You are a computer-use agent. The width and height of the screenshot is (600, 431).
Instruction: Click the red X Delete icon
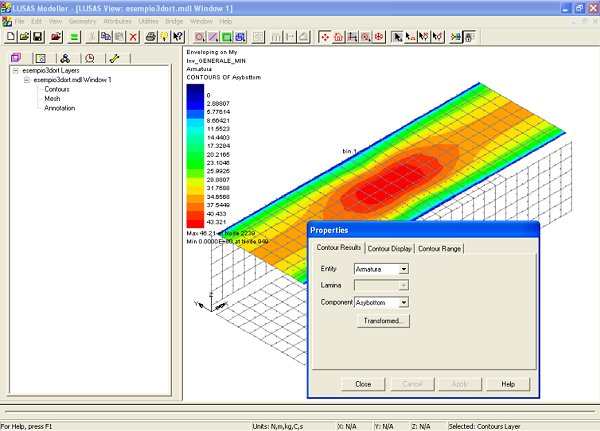pos(132,37)
